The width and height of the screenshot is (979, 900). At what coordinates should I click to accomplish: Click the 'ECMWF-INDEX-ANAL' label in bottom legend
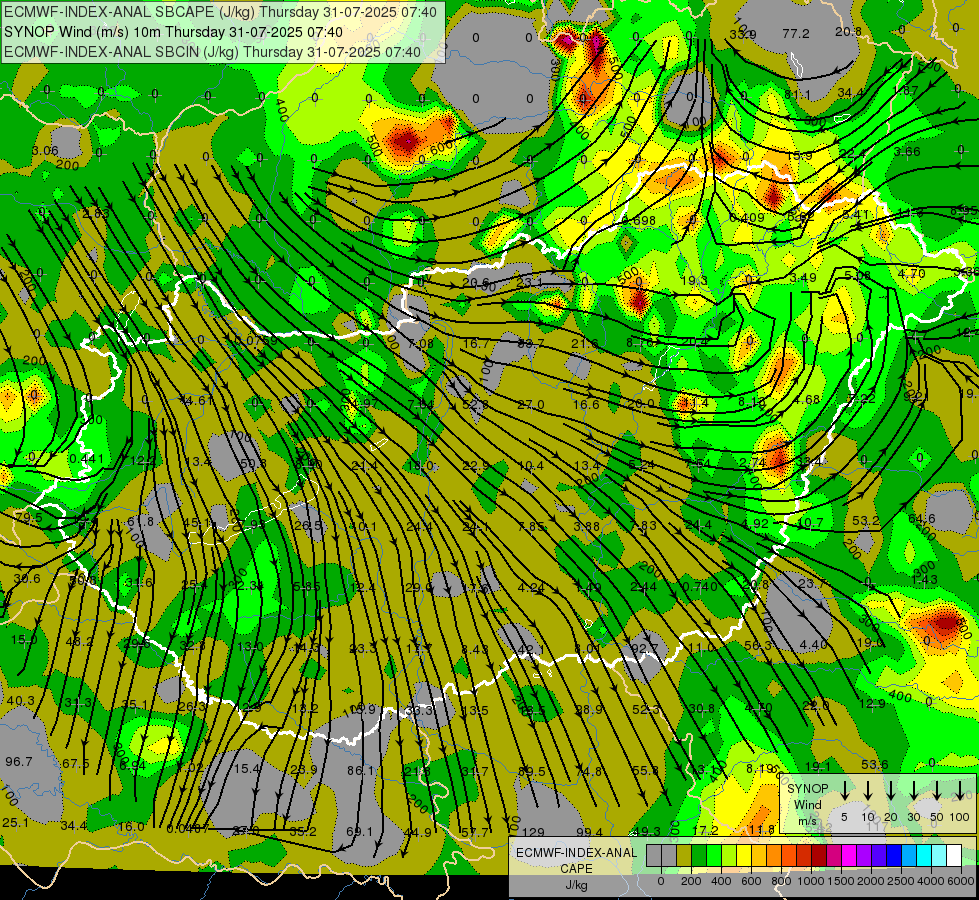[576, 853]
